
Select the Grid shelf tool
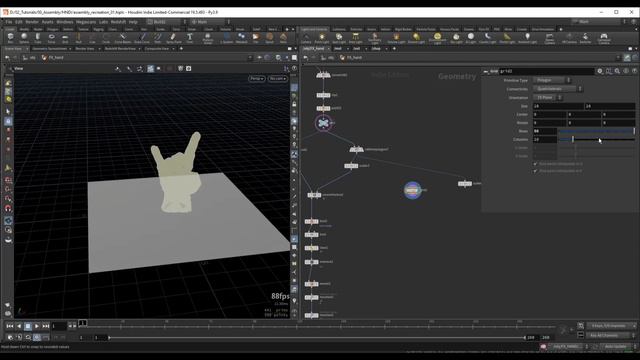(65, 38)
